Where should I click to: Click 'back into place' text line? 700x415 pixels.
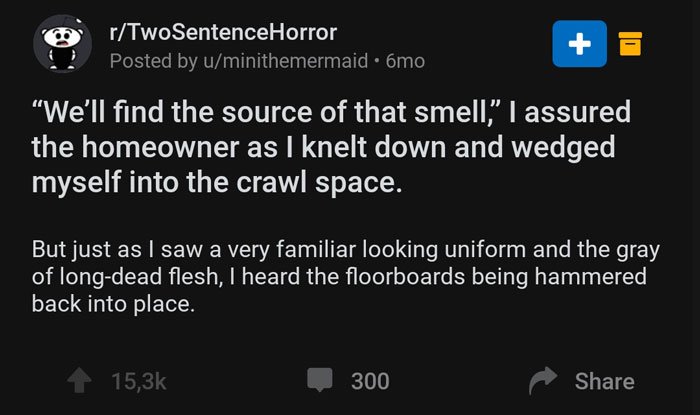[113, 304]
